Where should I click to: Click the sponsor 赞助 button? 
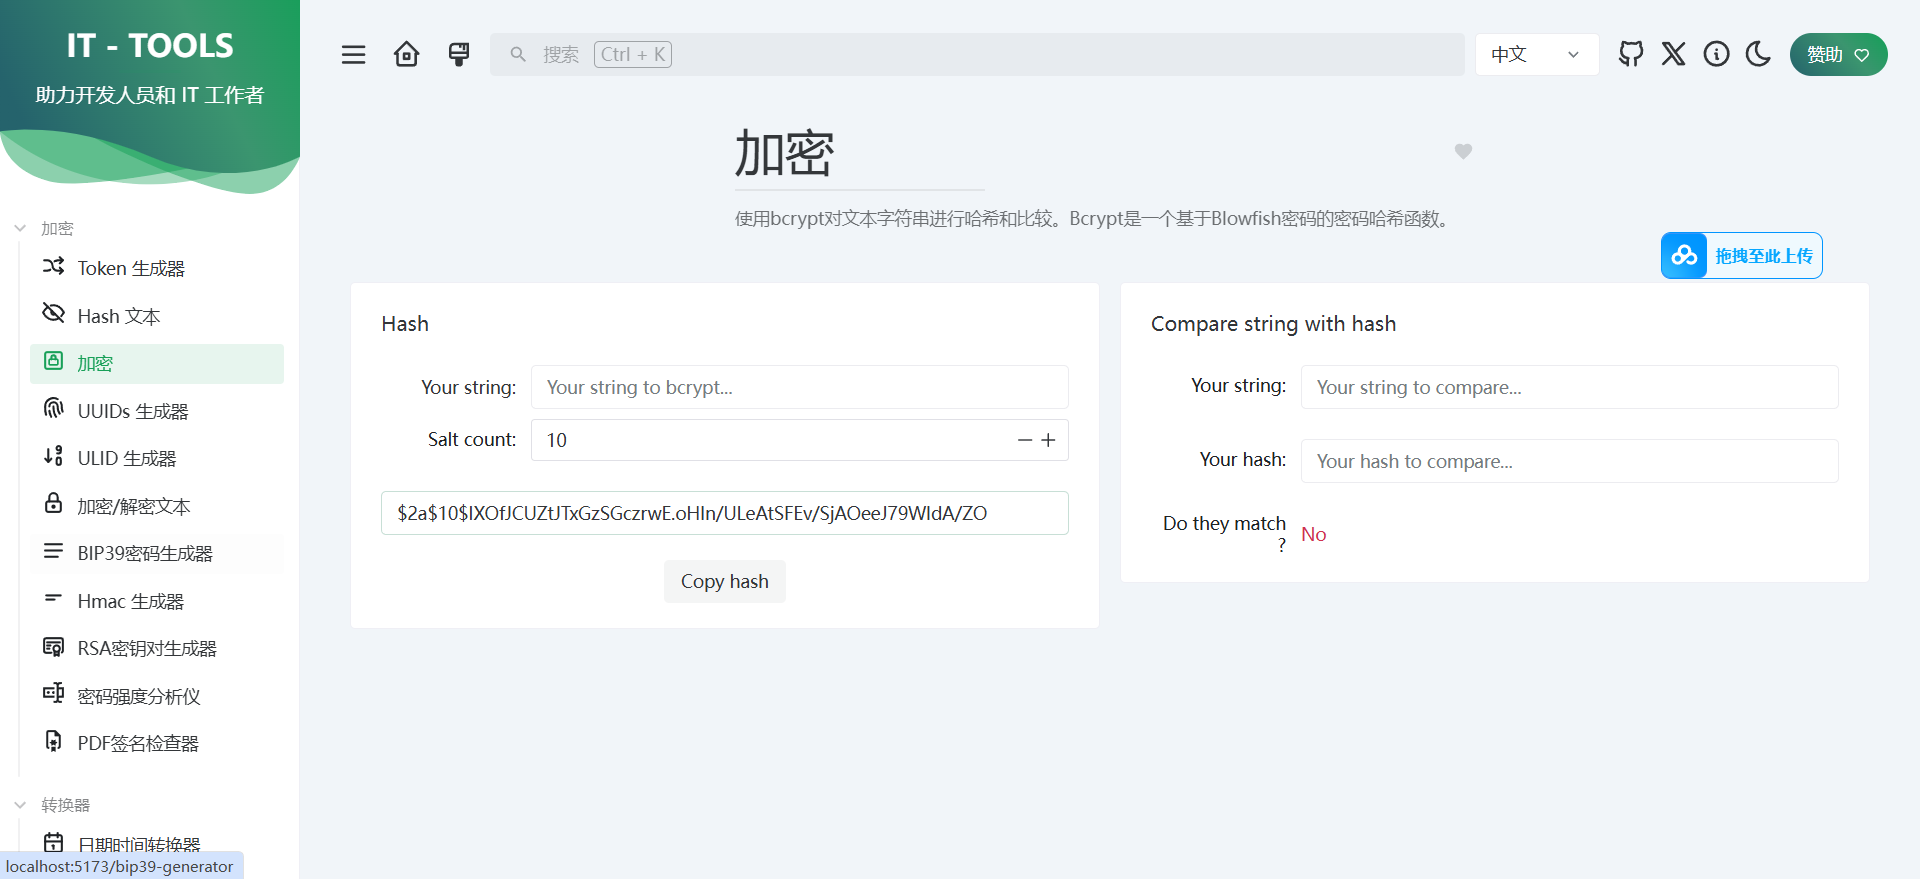1838,54
